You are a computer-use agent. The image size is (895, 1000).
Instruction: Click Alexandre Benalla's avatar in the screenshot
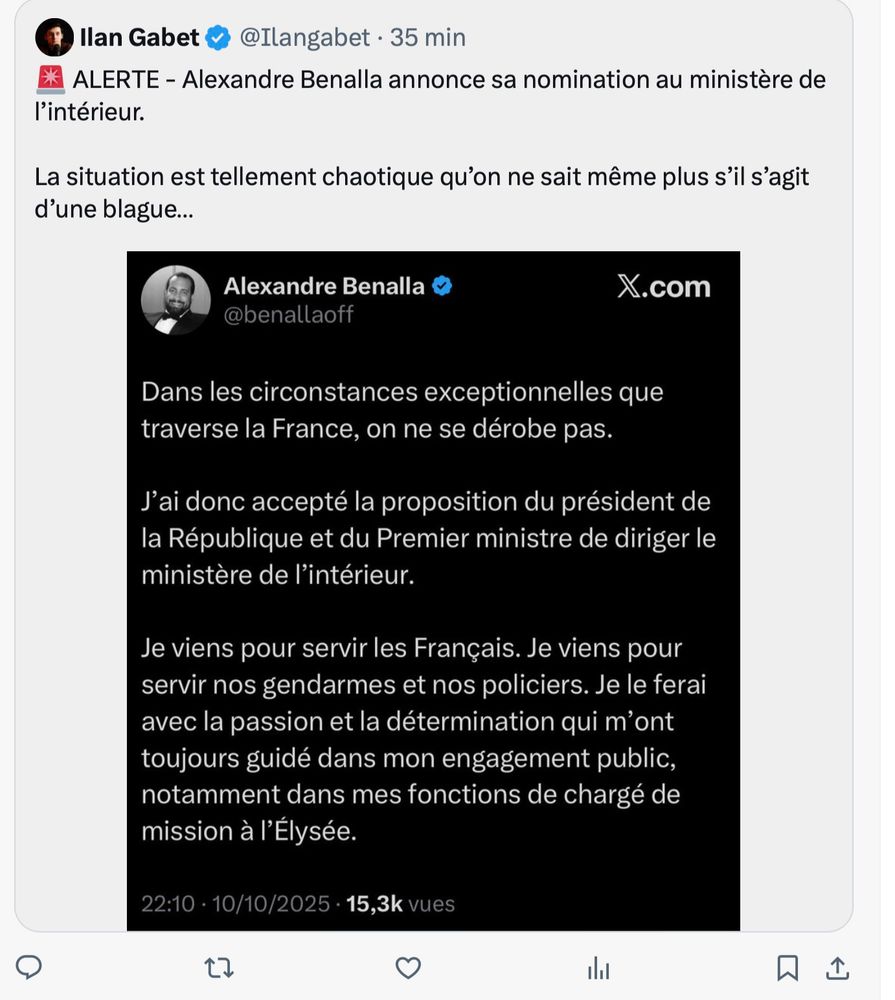click(176, 300)
